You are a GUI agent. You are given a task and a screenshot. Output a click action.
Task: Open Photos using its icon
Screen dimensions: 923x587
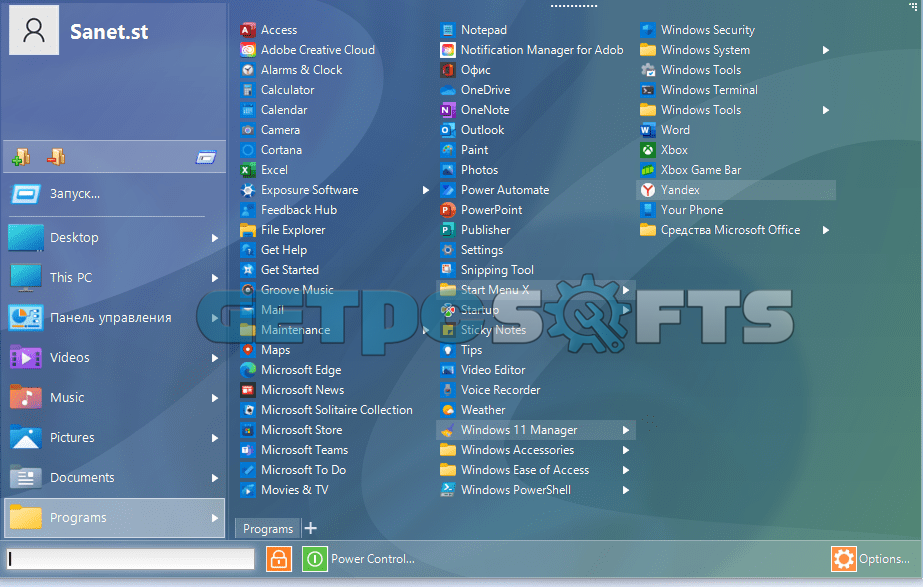[x=448, y=170]
